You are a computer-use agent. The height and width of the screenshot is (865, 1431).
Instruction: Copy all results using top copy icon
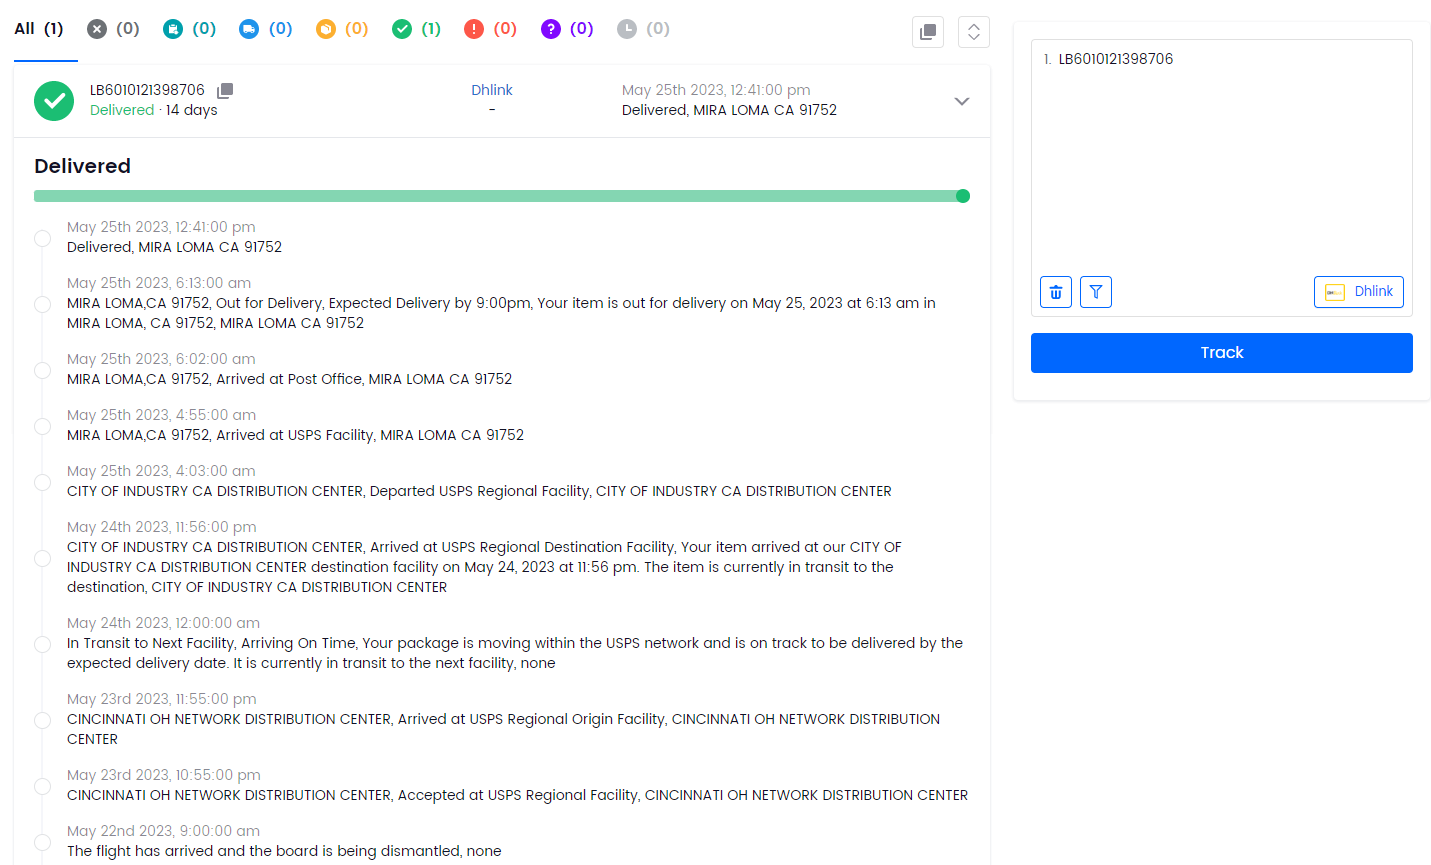928,32
